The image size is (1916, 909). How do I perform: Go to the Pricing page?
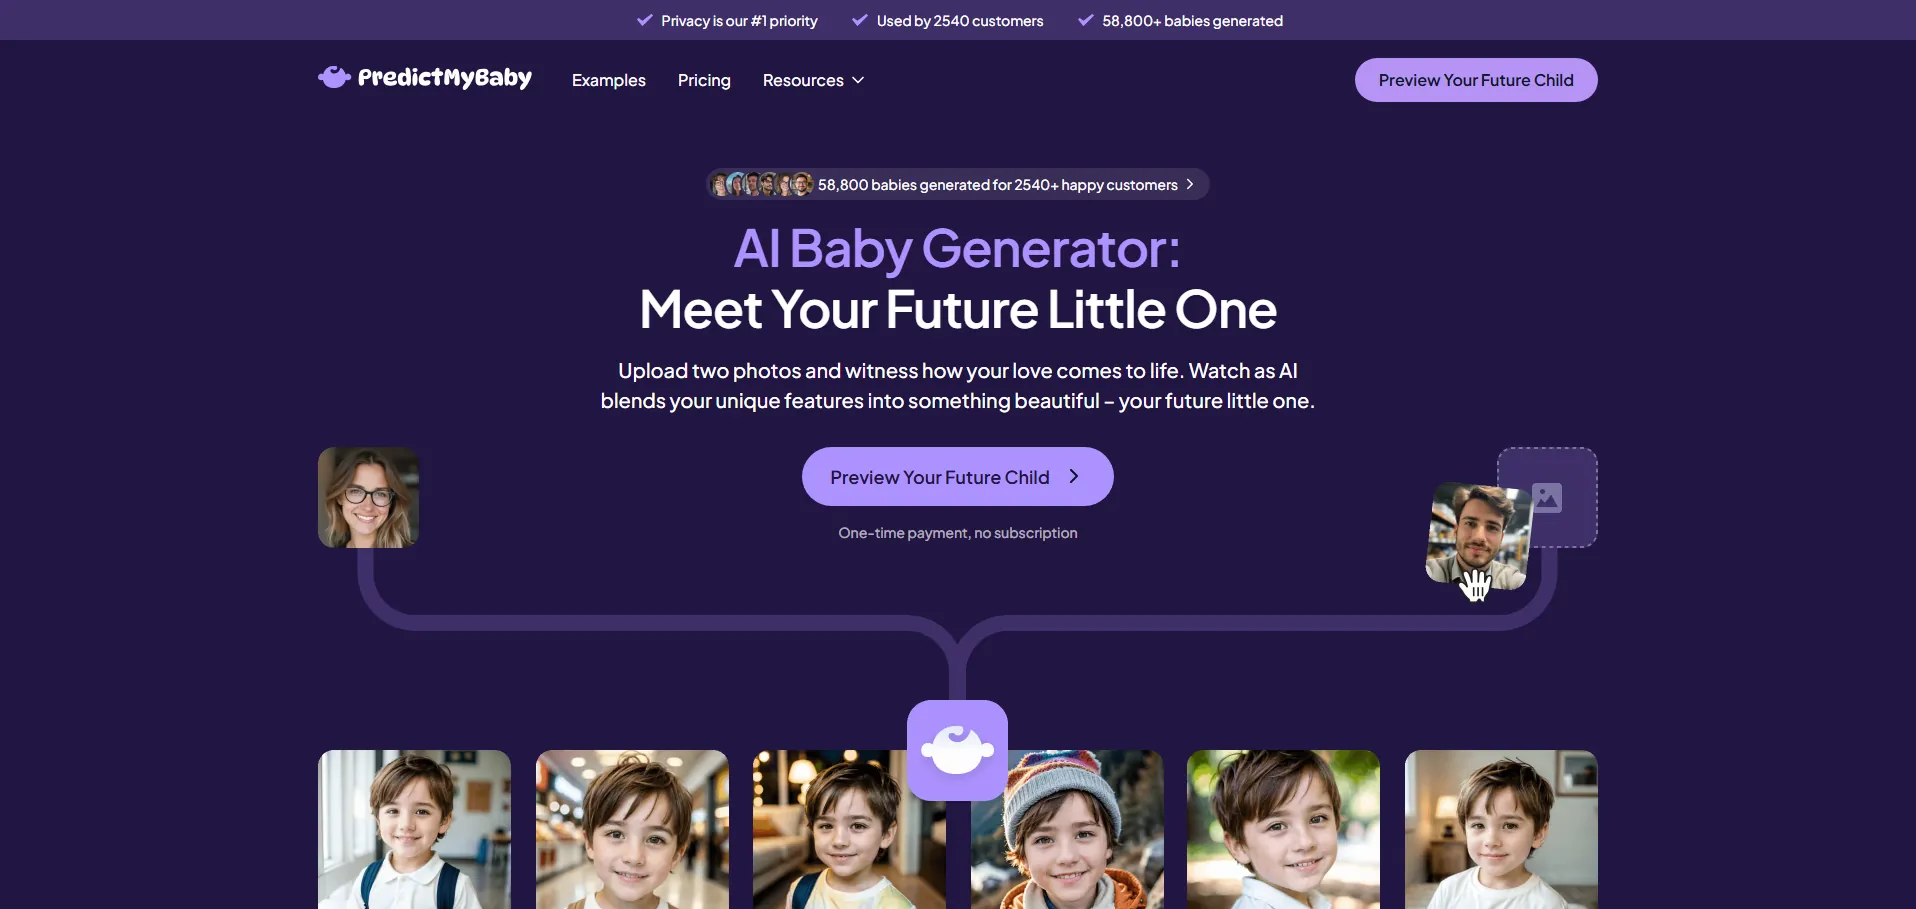point(704,80)
